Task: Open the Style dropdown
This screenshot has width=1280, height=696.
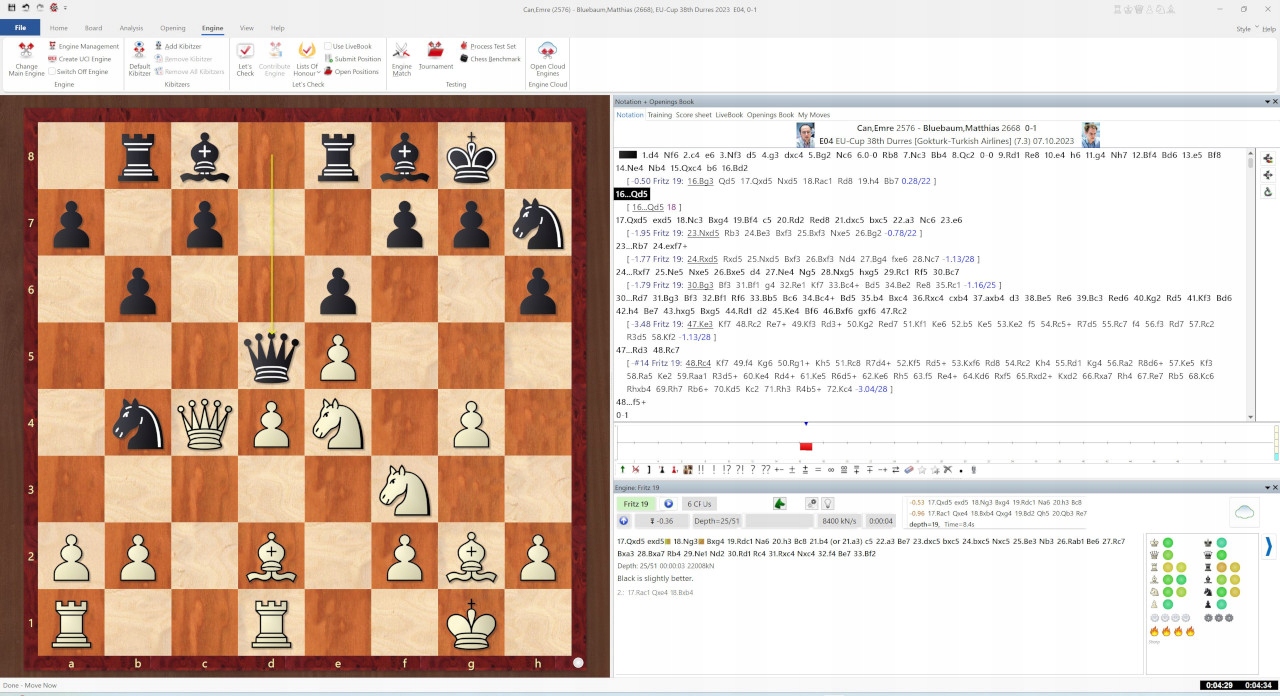Action: (x=1248, y=28)
